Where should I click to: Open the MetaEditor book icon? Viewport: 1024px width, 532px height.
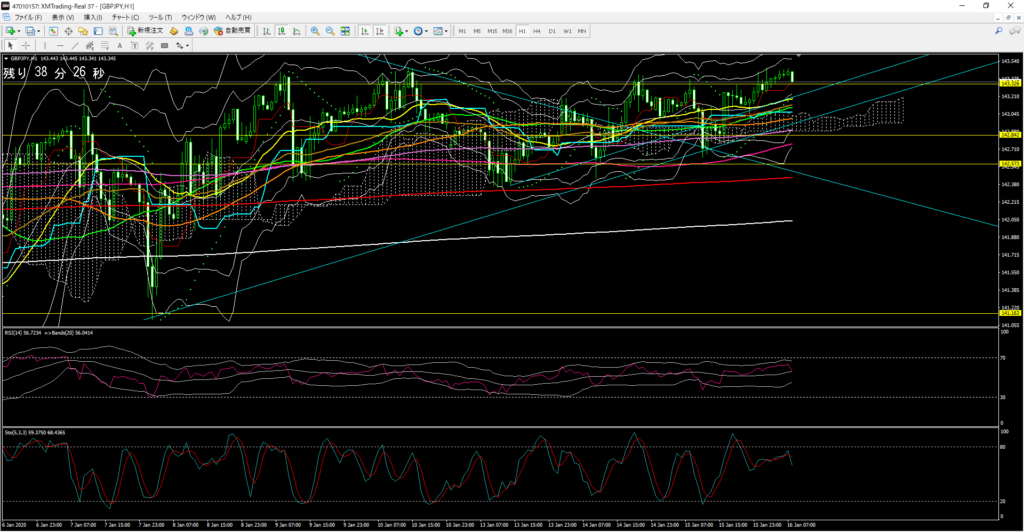tap(174, 31)
